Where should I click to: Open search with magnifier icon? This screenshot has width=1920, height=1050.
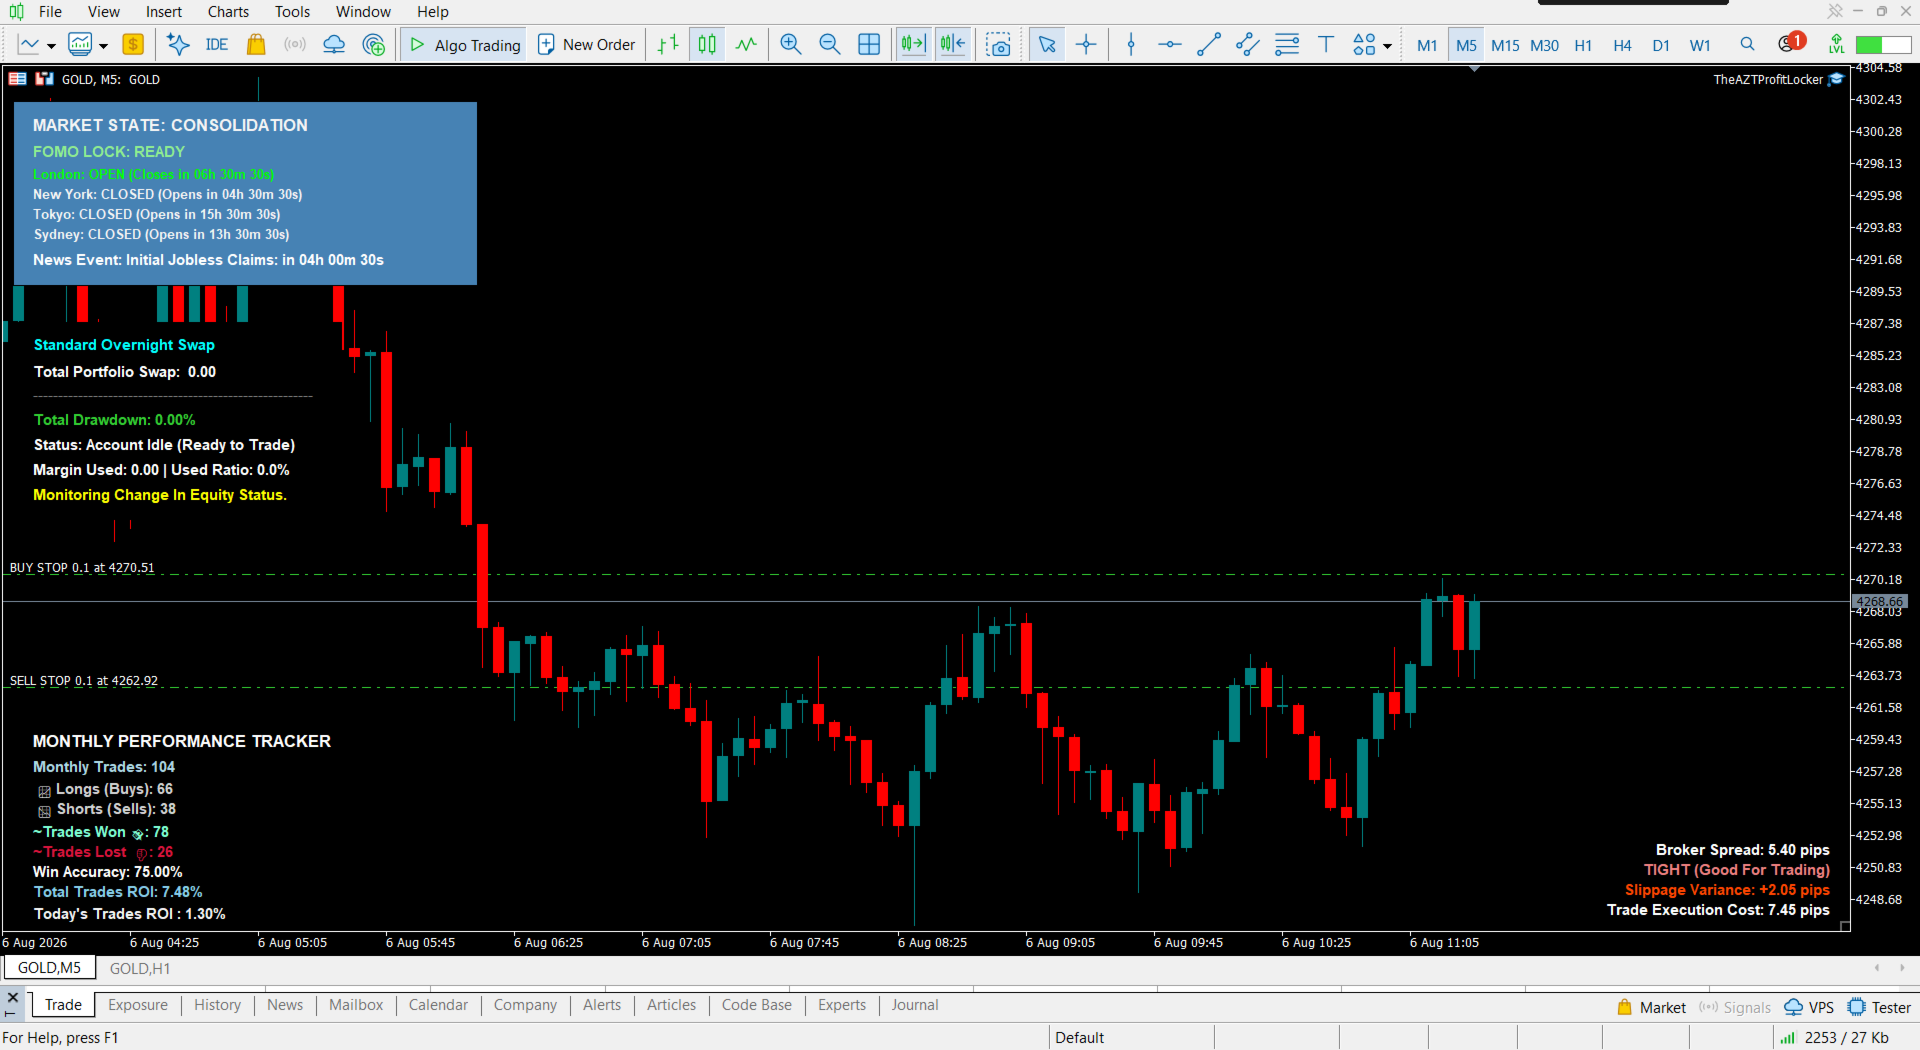coord(1747,45)
